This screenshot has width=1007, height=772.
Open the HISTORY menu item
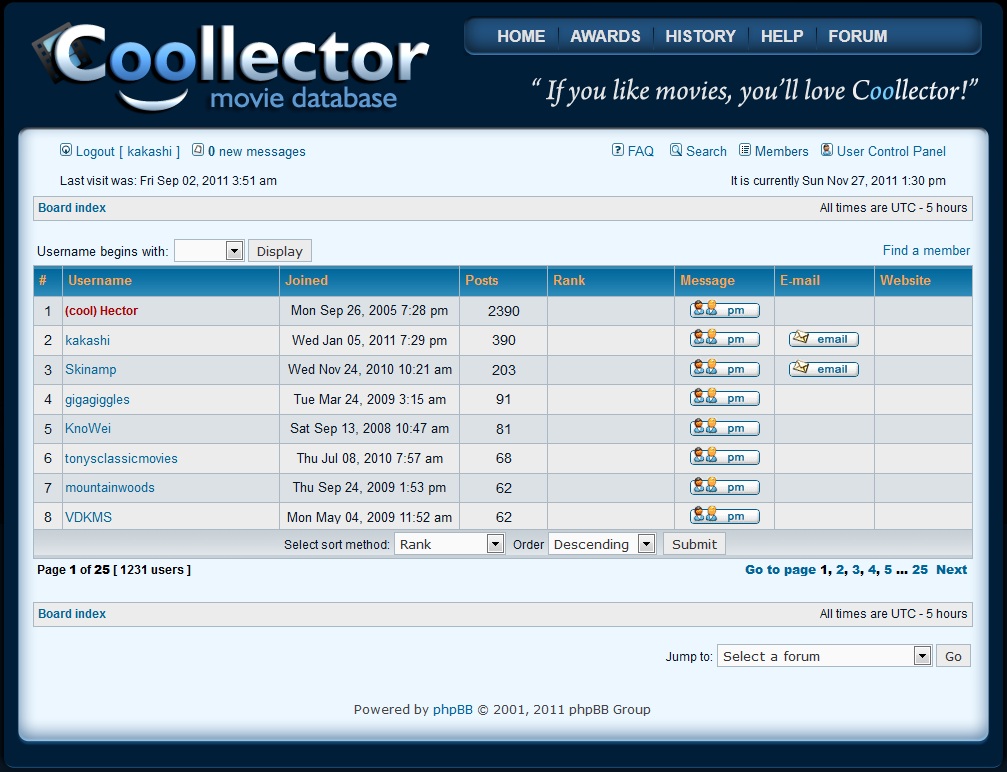click(700, 36)
